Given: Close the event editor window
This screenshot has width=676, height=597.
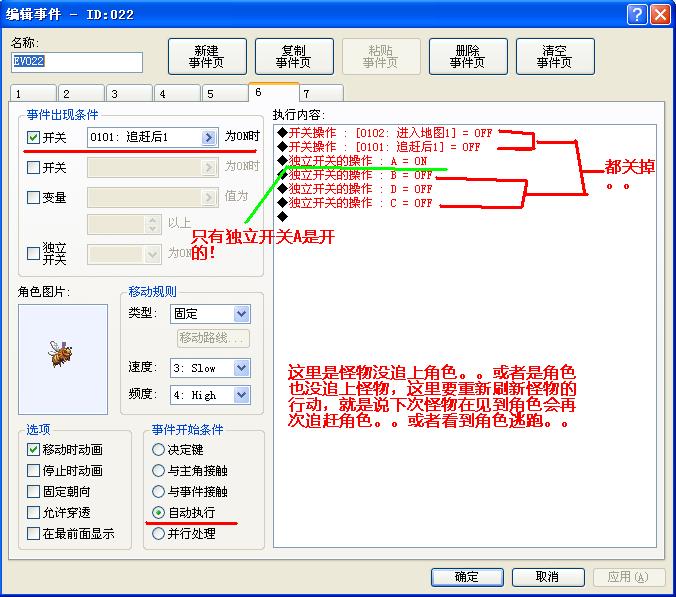Looking at the screenshot, I should 660,15.
